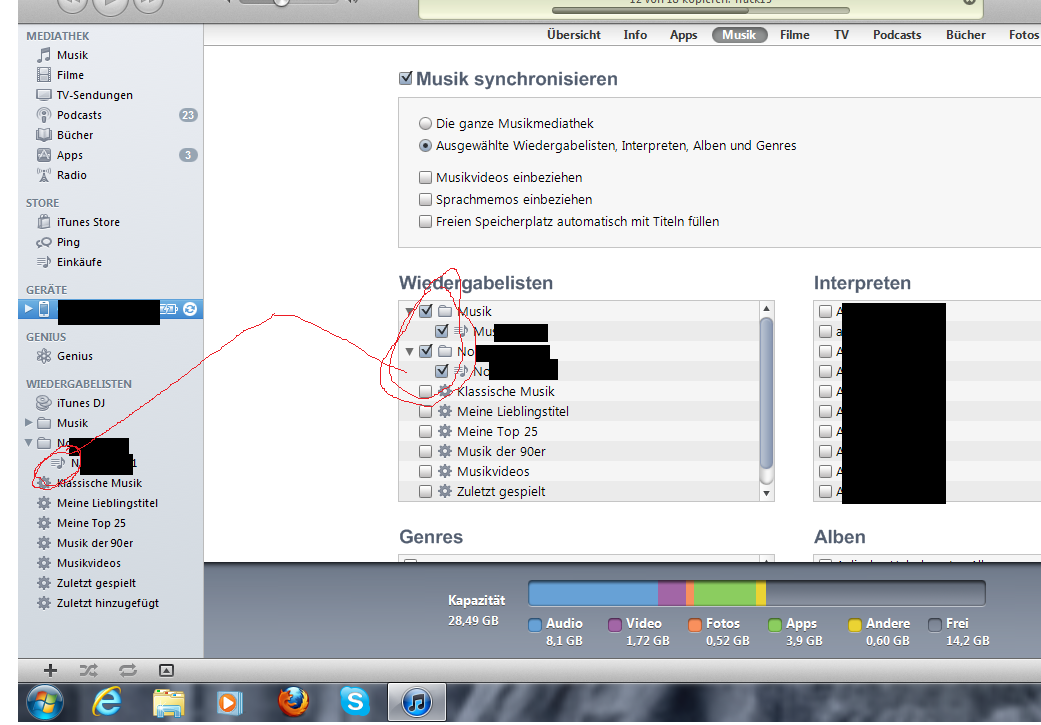
Task: Click the add playlist plus icon
Action: (x=51, y=670)
